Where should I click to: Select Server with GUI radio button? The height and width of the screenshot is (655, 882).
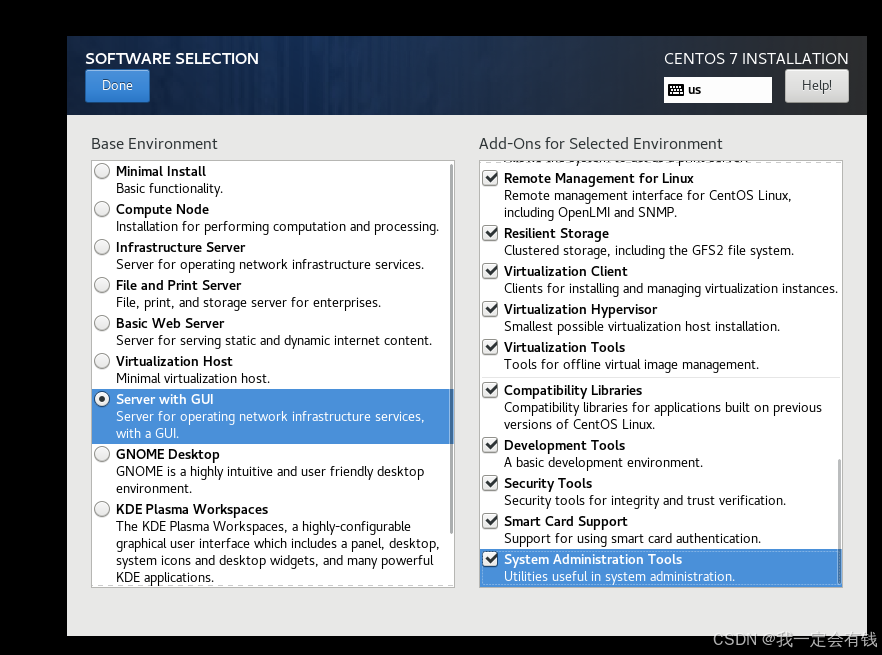coord(102,399)
